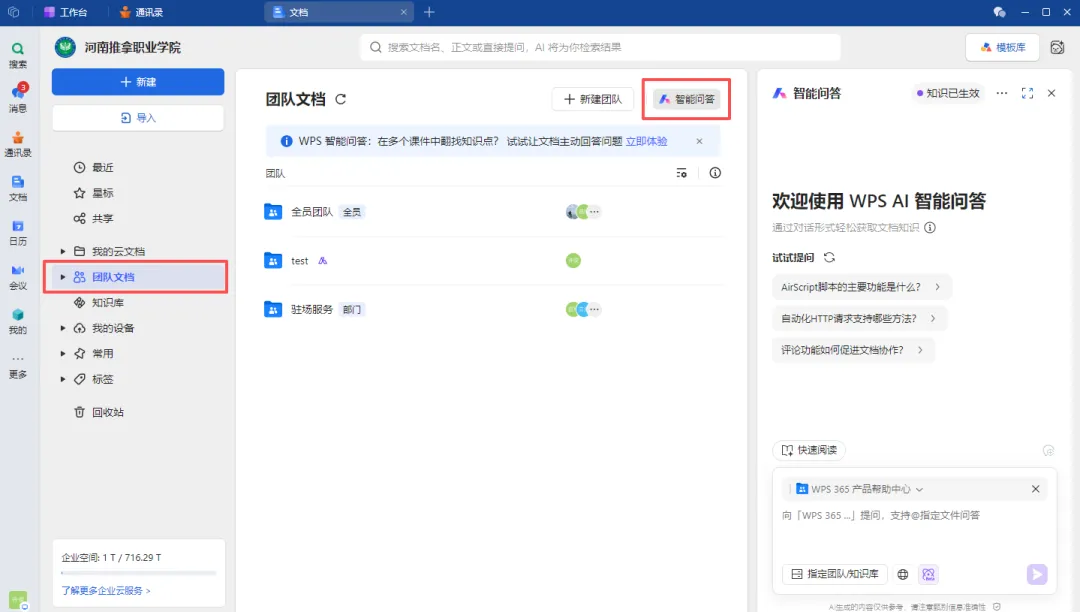1080x612 pixels.
Task: Expand 我的设备 tree node
Action: pos(63,328)
